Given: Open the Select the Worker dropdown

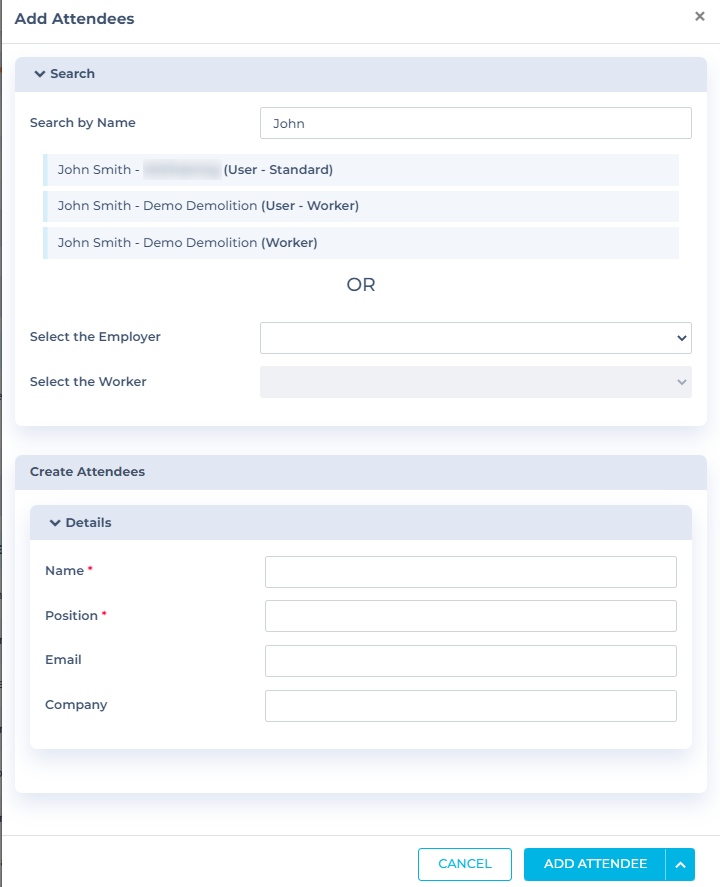Looking at the screenshot, I should (x=475, y=382).
